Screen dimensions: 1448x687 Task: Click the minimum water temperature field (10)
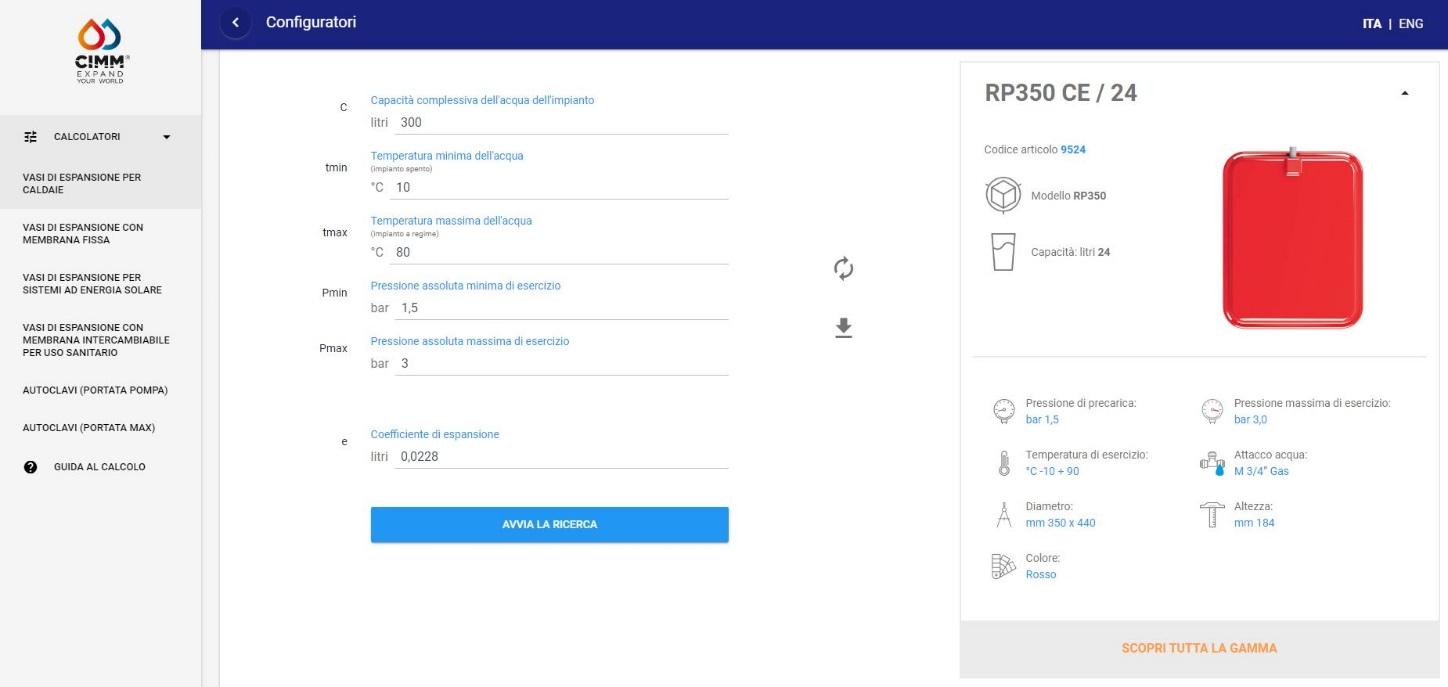561,187
